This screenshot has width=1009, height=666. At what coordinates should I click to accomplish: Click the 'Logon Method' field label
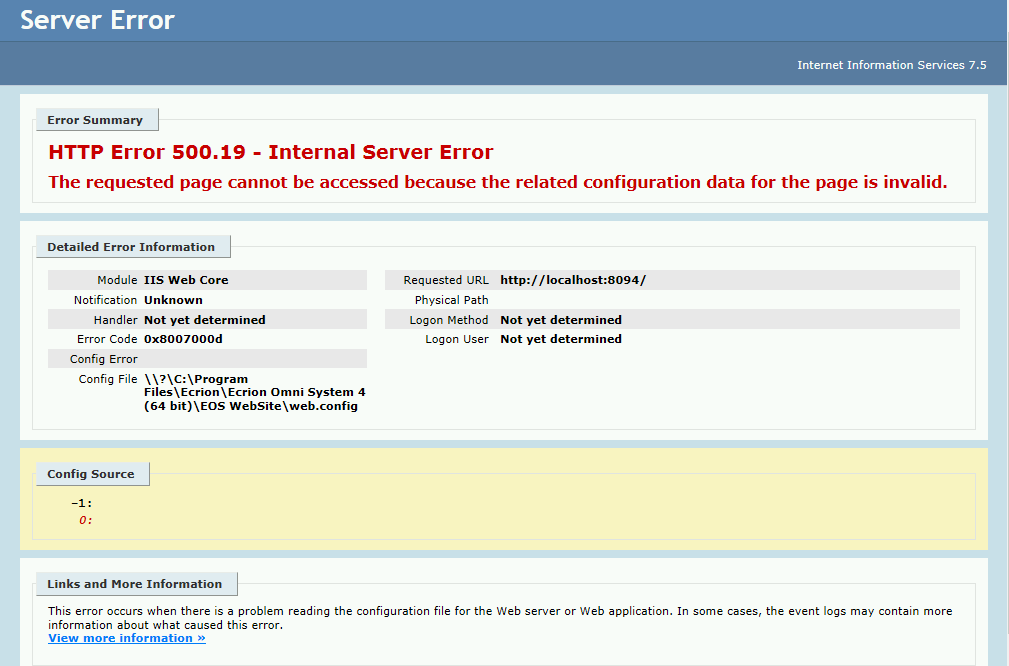coord(449,320)
